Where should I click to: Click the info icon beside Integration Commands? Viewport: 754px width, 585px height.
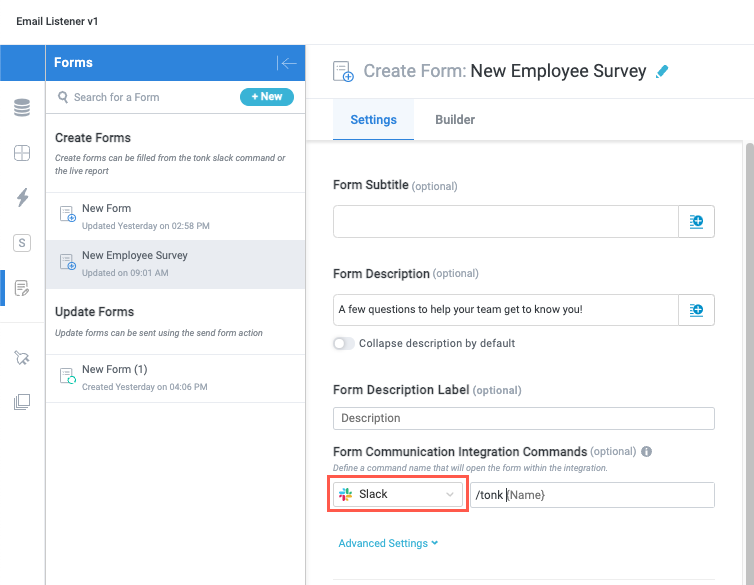(x=646, y=452)
